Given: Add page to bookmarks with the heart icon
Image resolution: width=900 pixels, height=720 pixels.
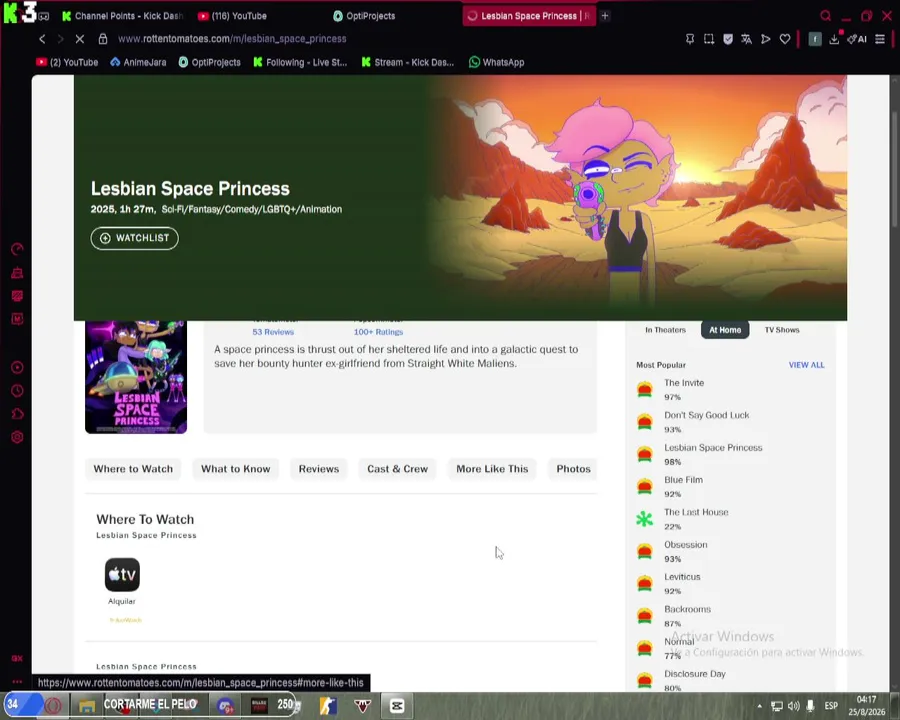Looking at the screenshot, I should (785, 39).
